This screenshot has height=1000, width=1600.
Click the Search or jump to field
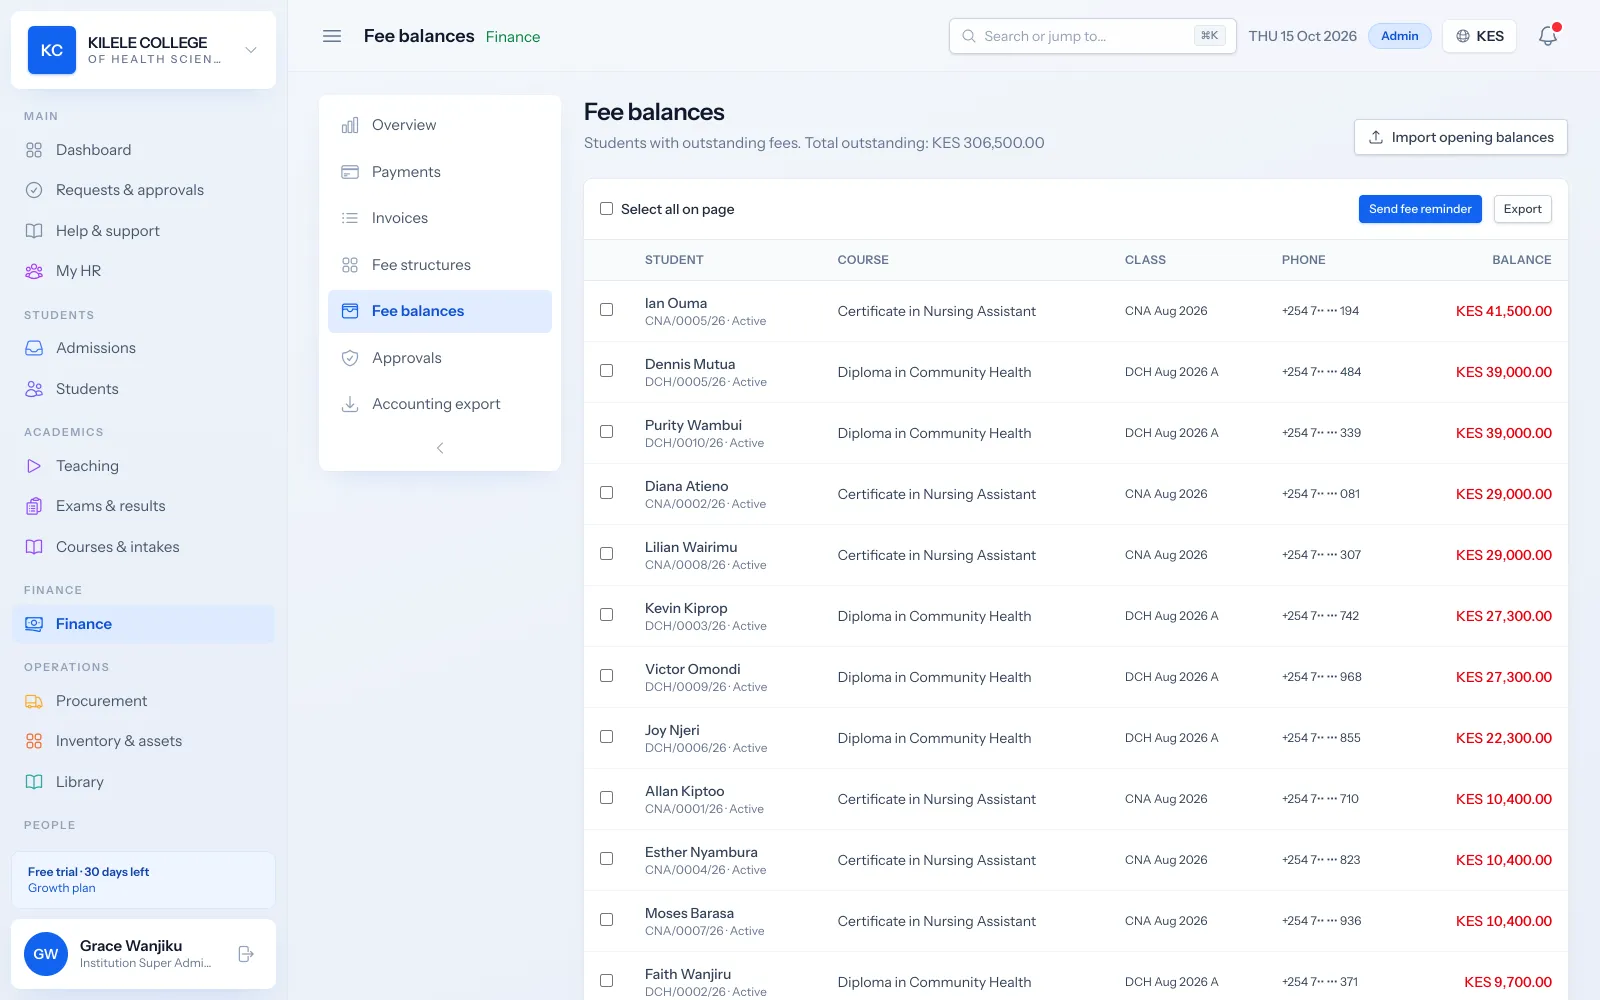(1092, 36)
